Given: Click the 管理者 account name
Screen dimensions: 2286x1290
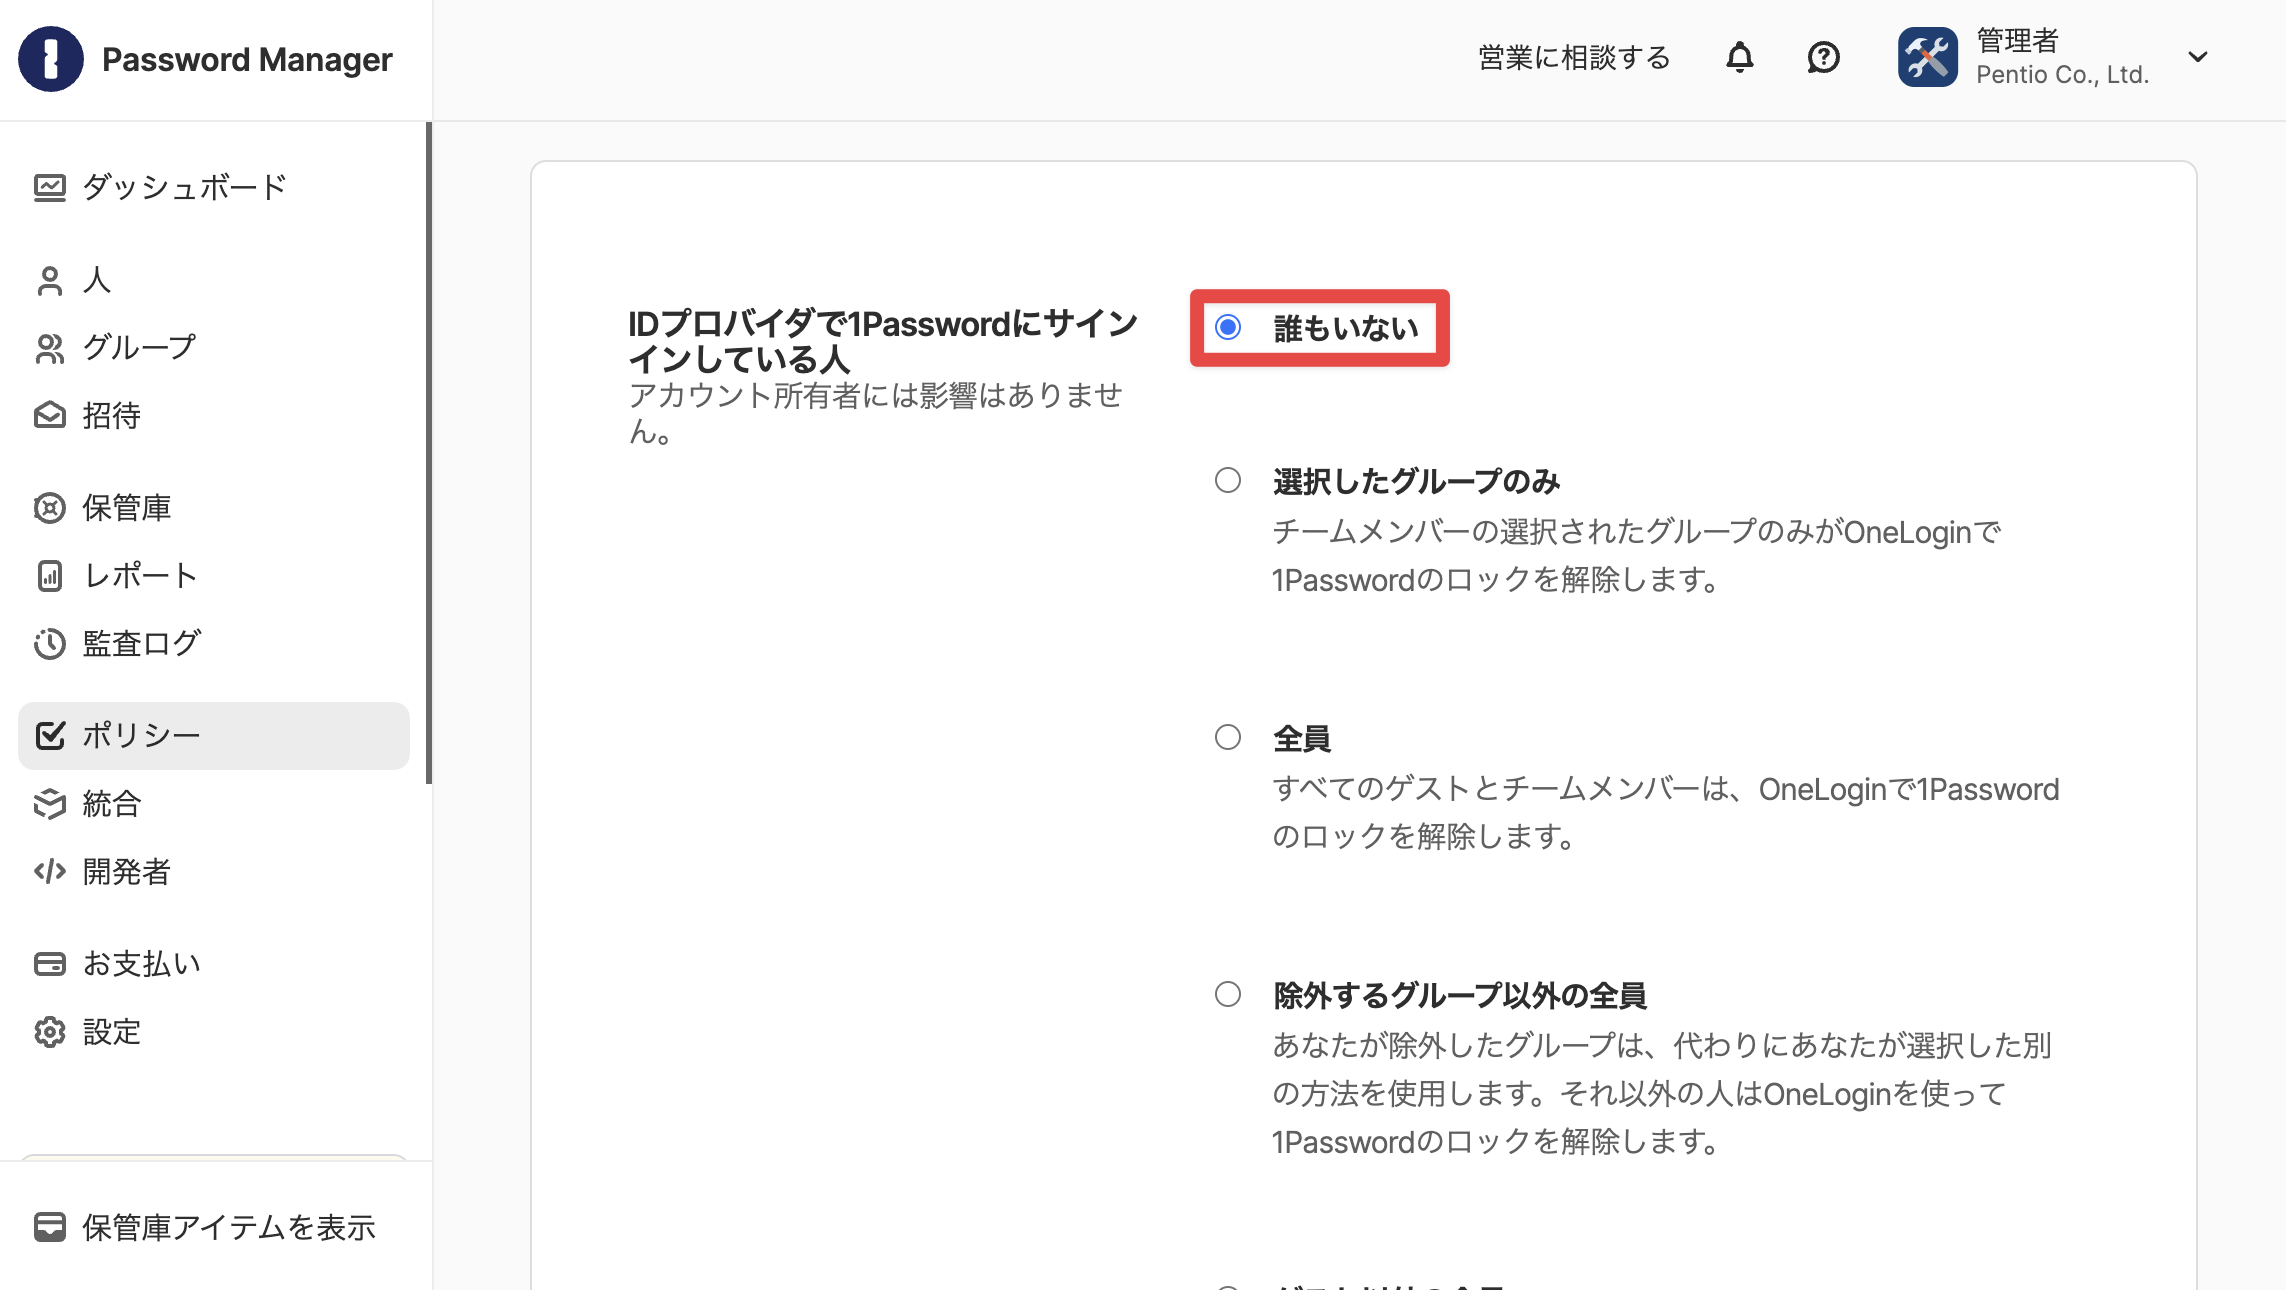Looking at the screenshot, I should pos(2017,41).
